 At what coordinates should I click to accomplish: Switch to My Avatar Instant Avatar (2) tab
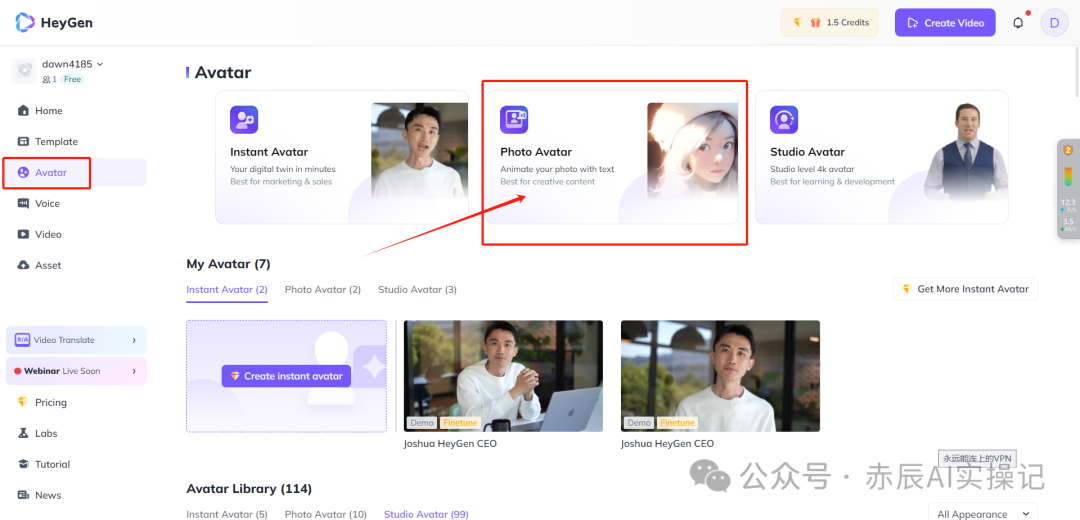[x=227, y=290]
